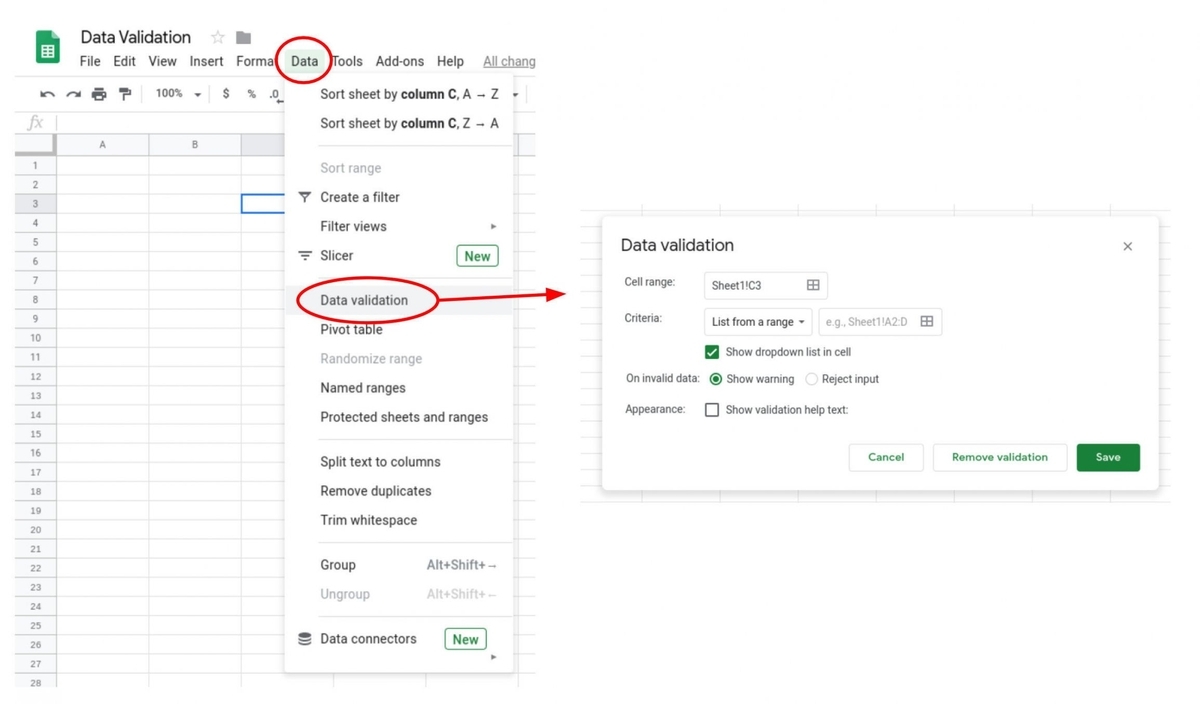This screenshot has height=704, width=1200.
Task: Save the data validation settings
Action: coord(1107,457)
